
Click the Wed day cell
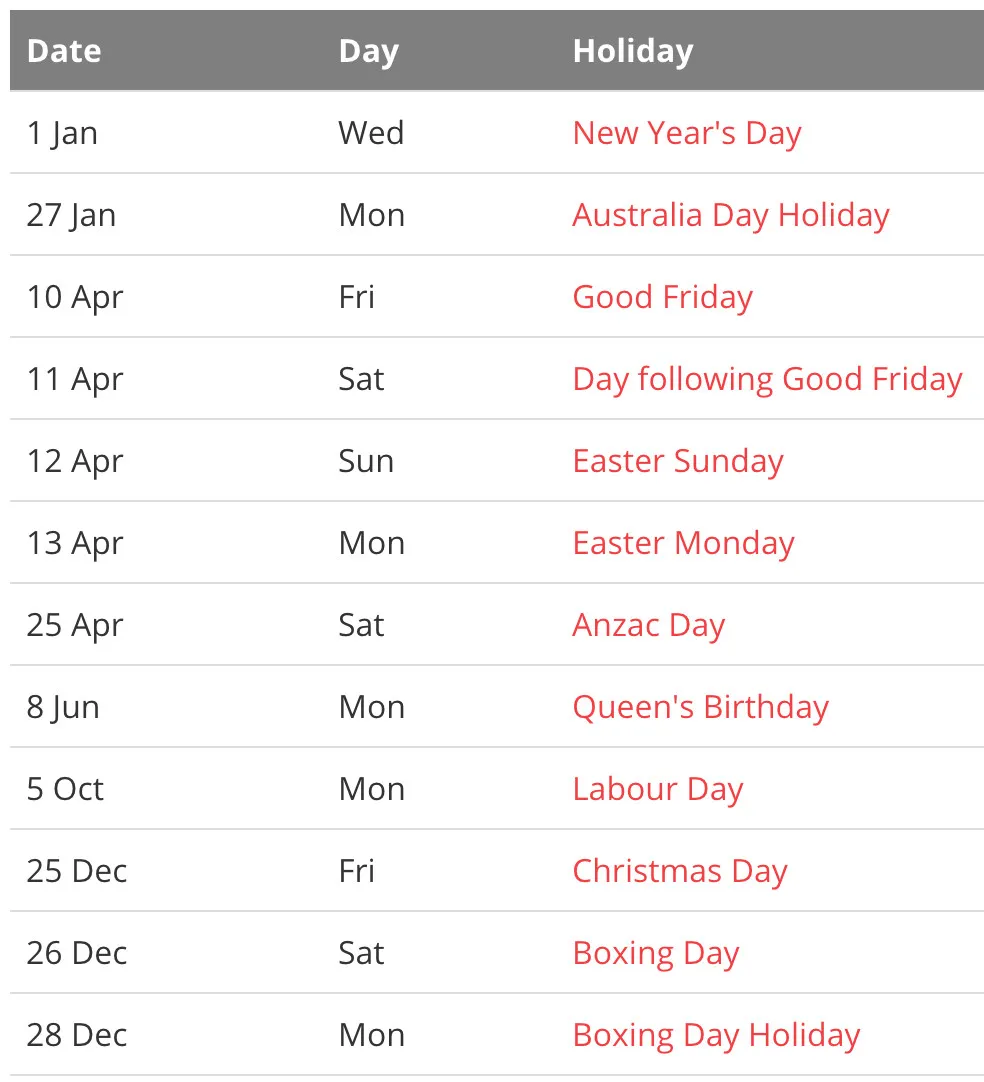point(371,133)
